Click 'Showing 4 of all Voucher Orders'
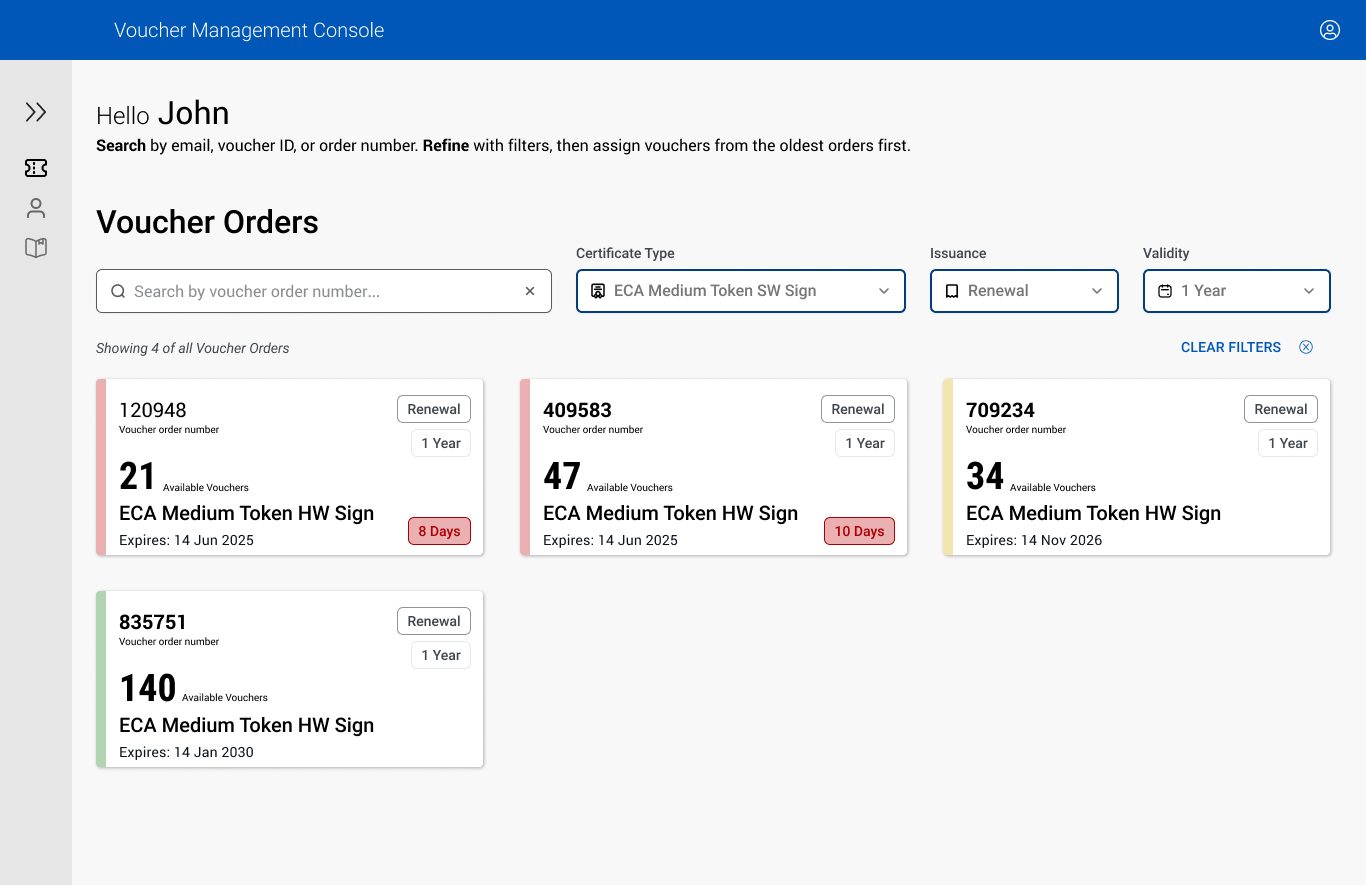This screenshot has height=885, width=1366. pos(193,349)
